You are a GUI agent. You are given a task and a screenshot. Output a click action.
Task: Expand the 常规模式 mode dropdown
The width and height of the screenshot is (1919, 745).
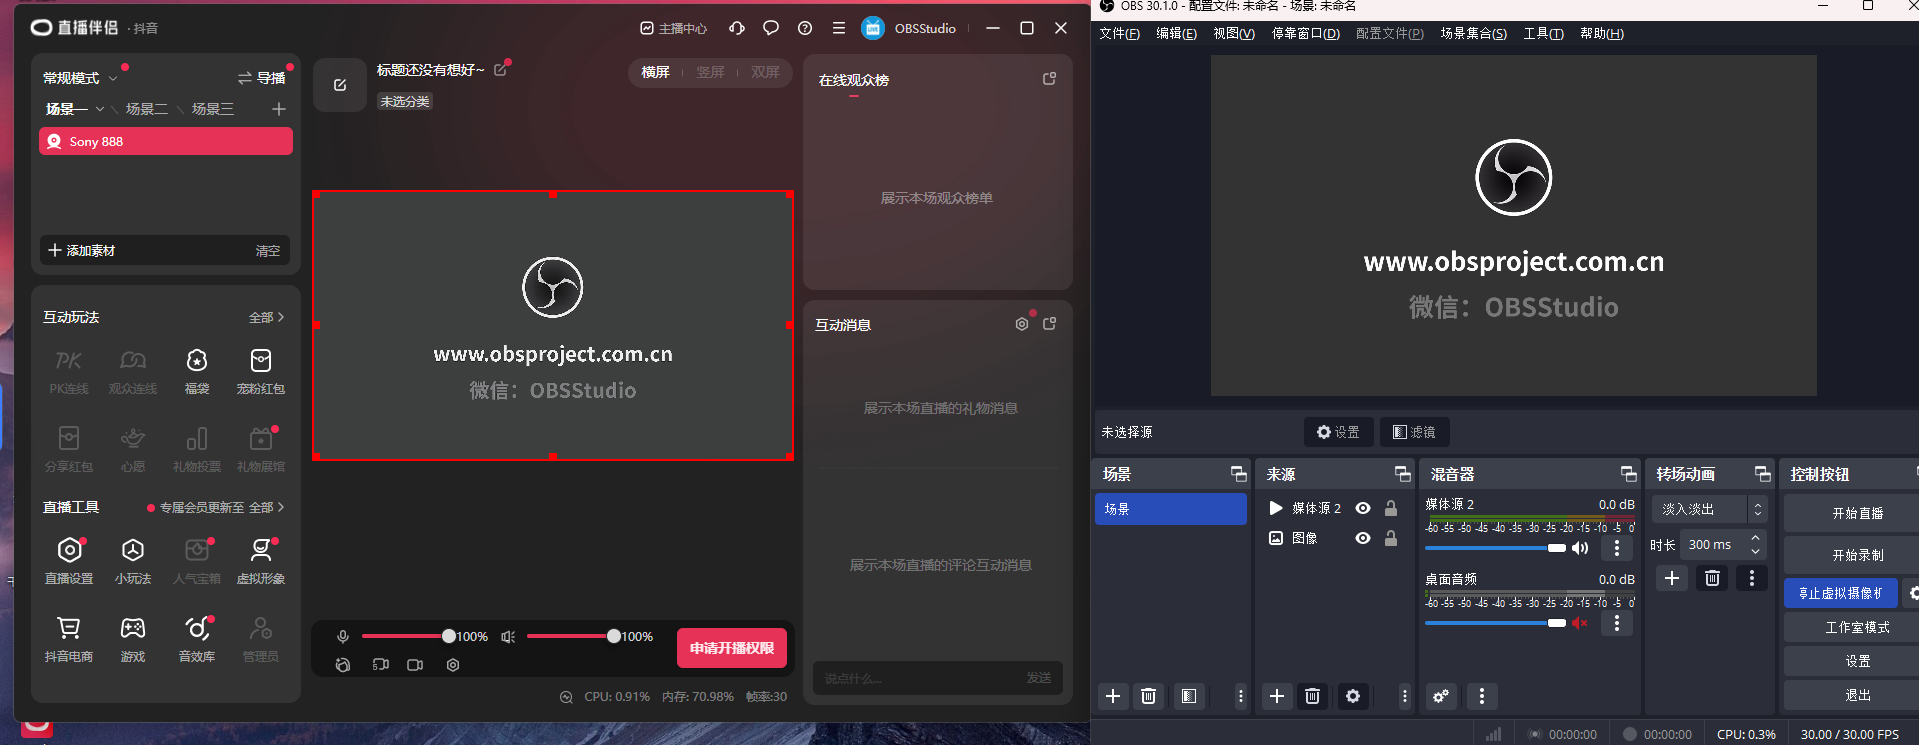(113, 78)
